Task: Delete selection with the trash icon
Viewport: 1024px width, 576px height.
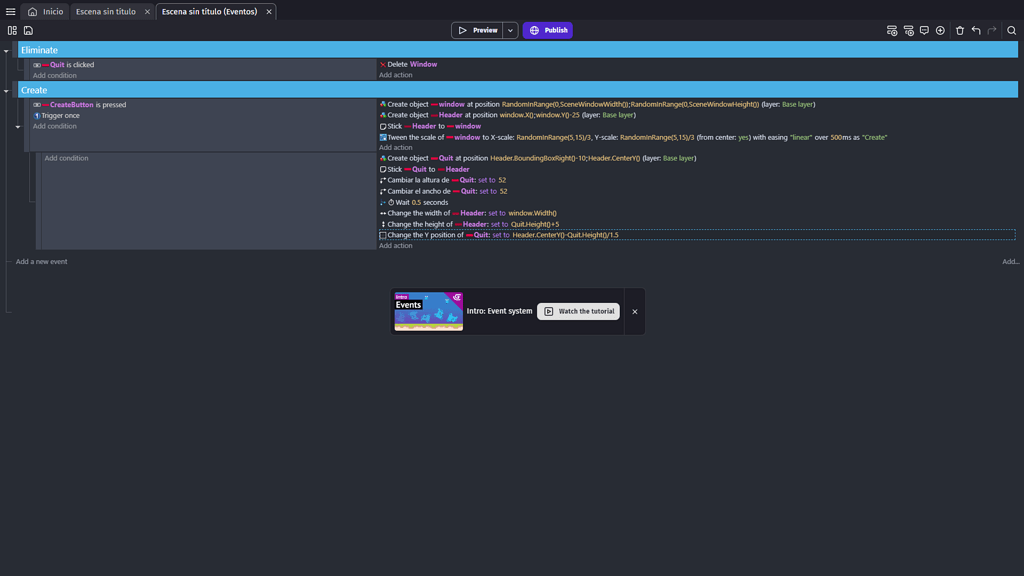Action: (959, 30)
